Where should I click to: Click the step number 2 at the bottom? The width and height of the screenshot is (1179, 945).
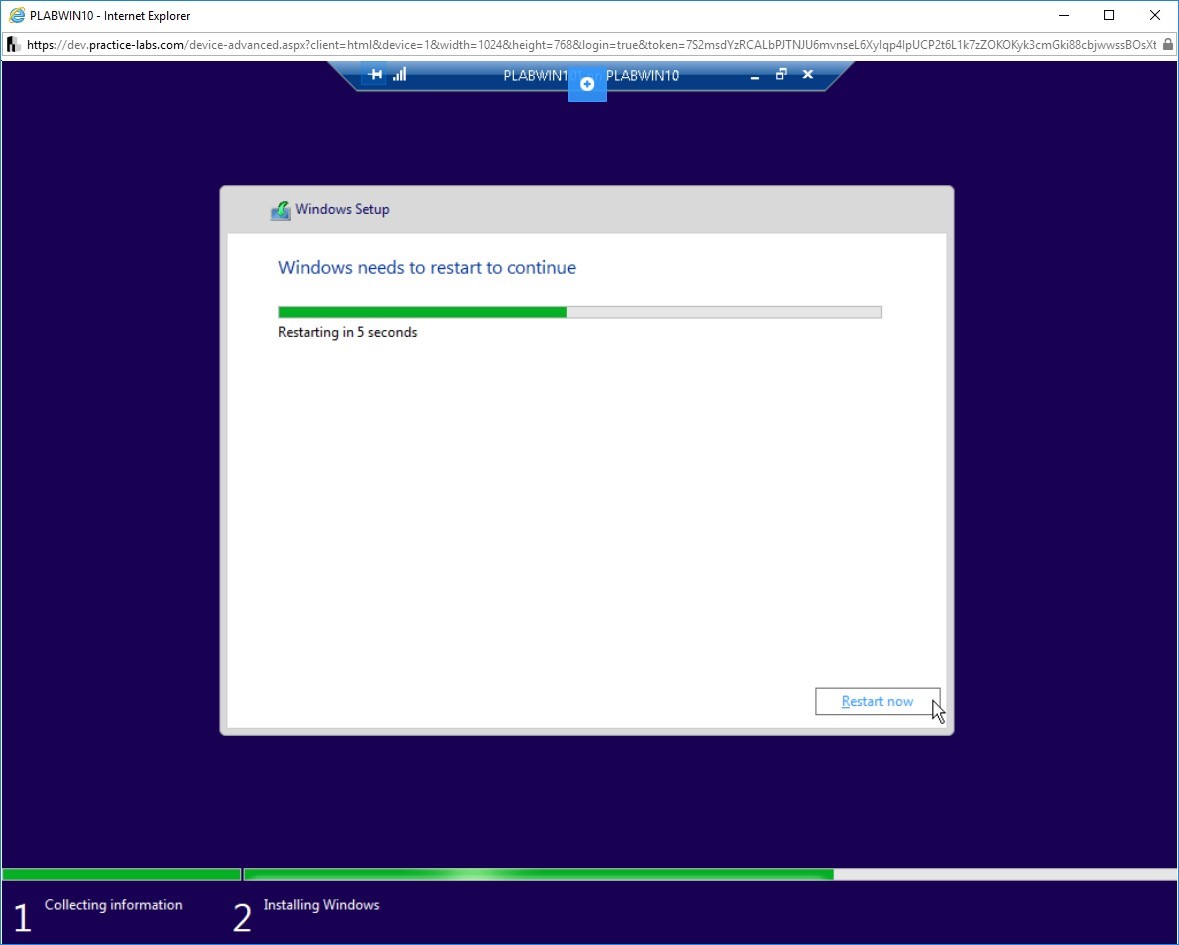point(242,918)
